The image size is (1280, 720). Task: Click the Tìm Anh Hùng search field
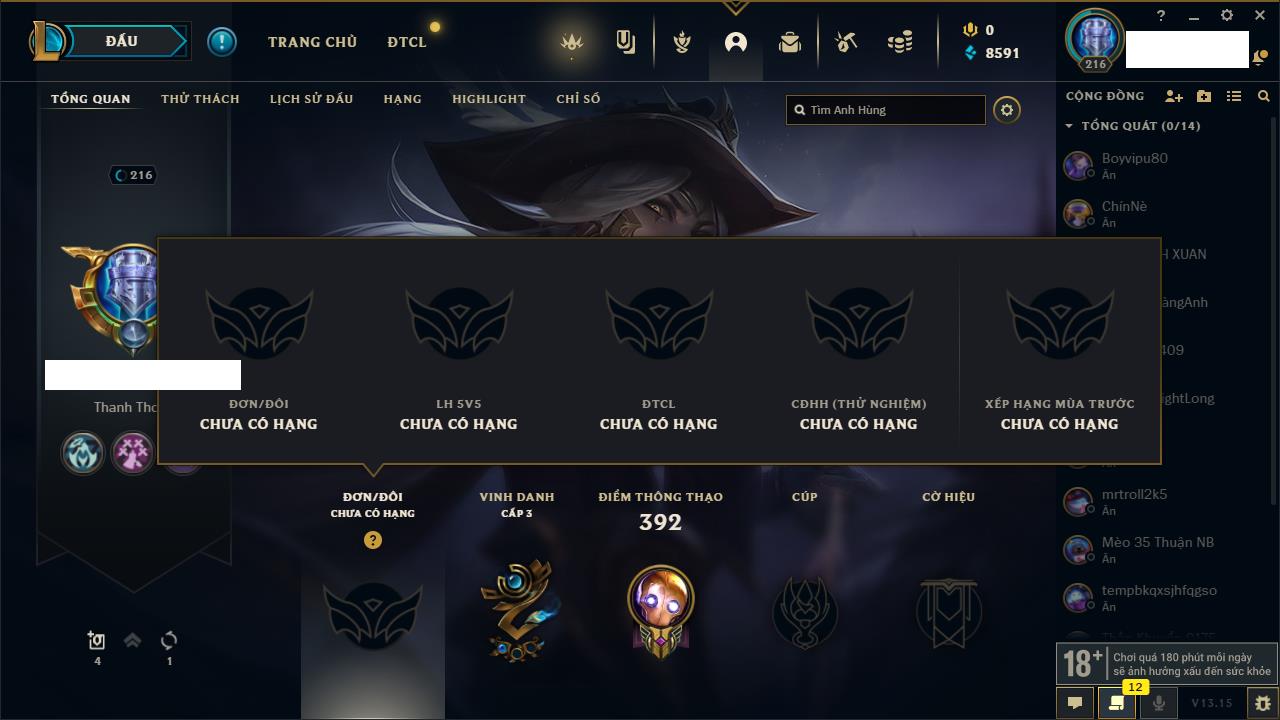(886, 110)
